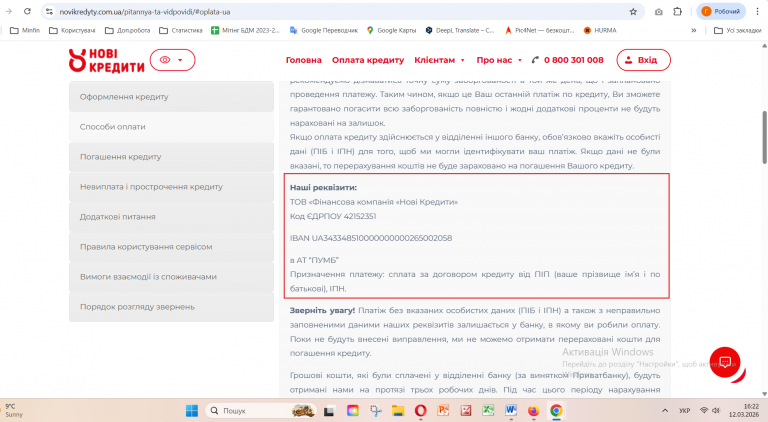The width and height of the screenshot is (768, 422).
Task: Open Доп.робота bookmark folder
Action: pos(127,30)
